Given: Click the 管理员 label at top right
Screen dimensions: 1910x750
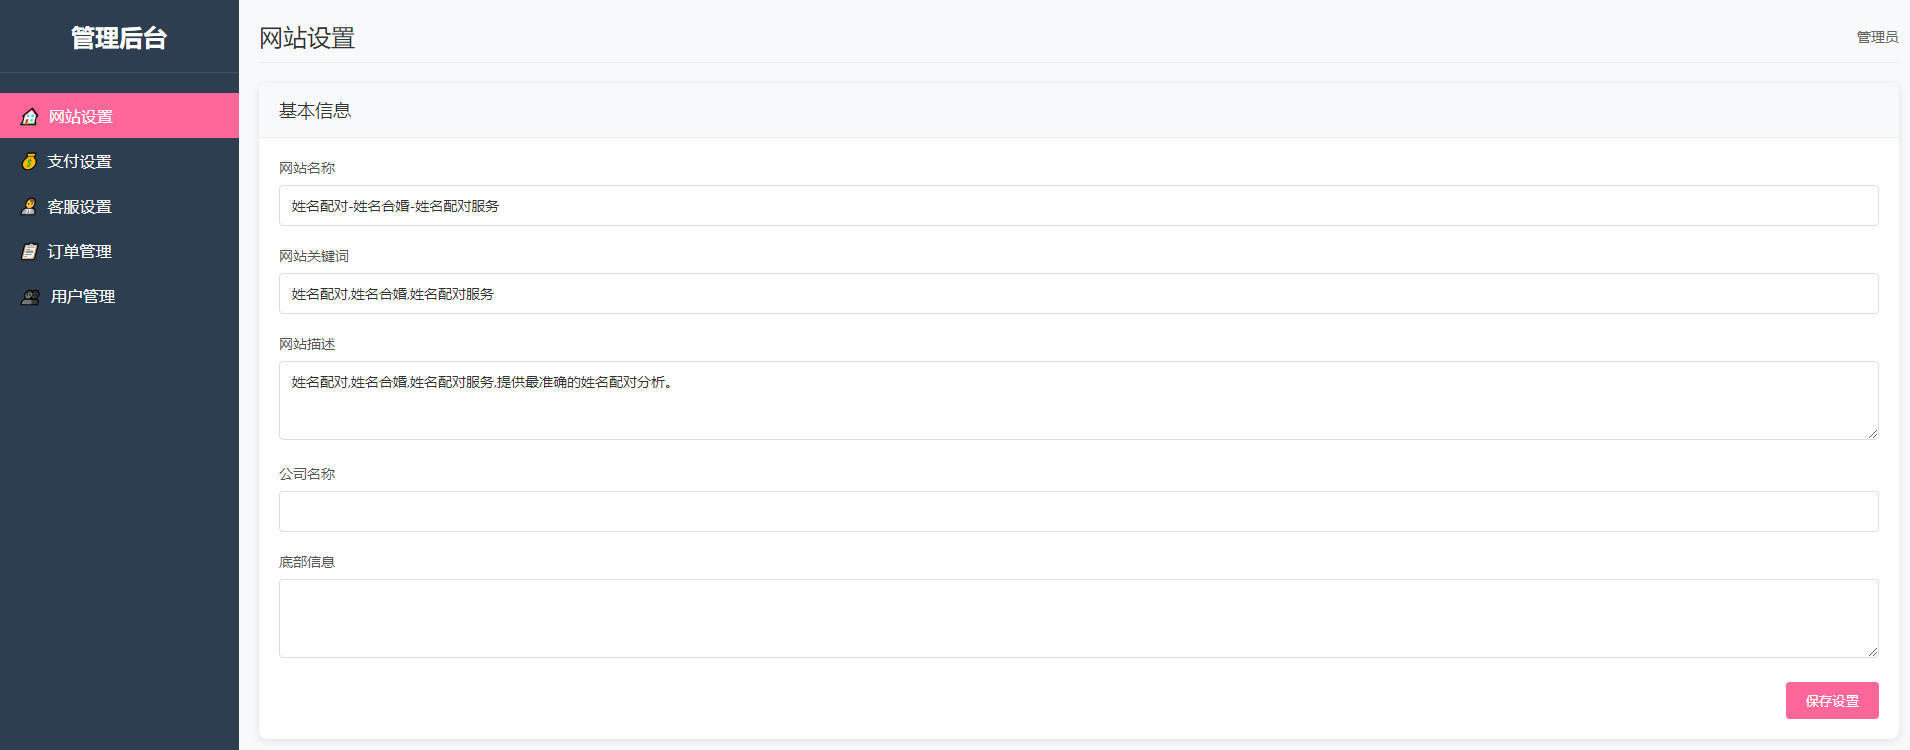Looking at the screenshot, I should pyautogui.click(x=1877, y=37).
